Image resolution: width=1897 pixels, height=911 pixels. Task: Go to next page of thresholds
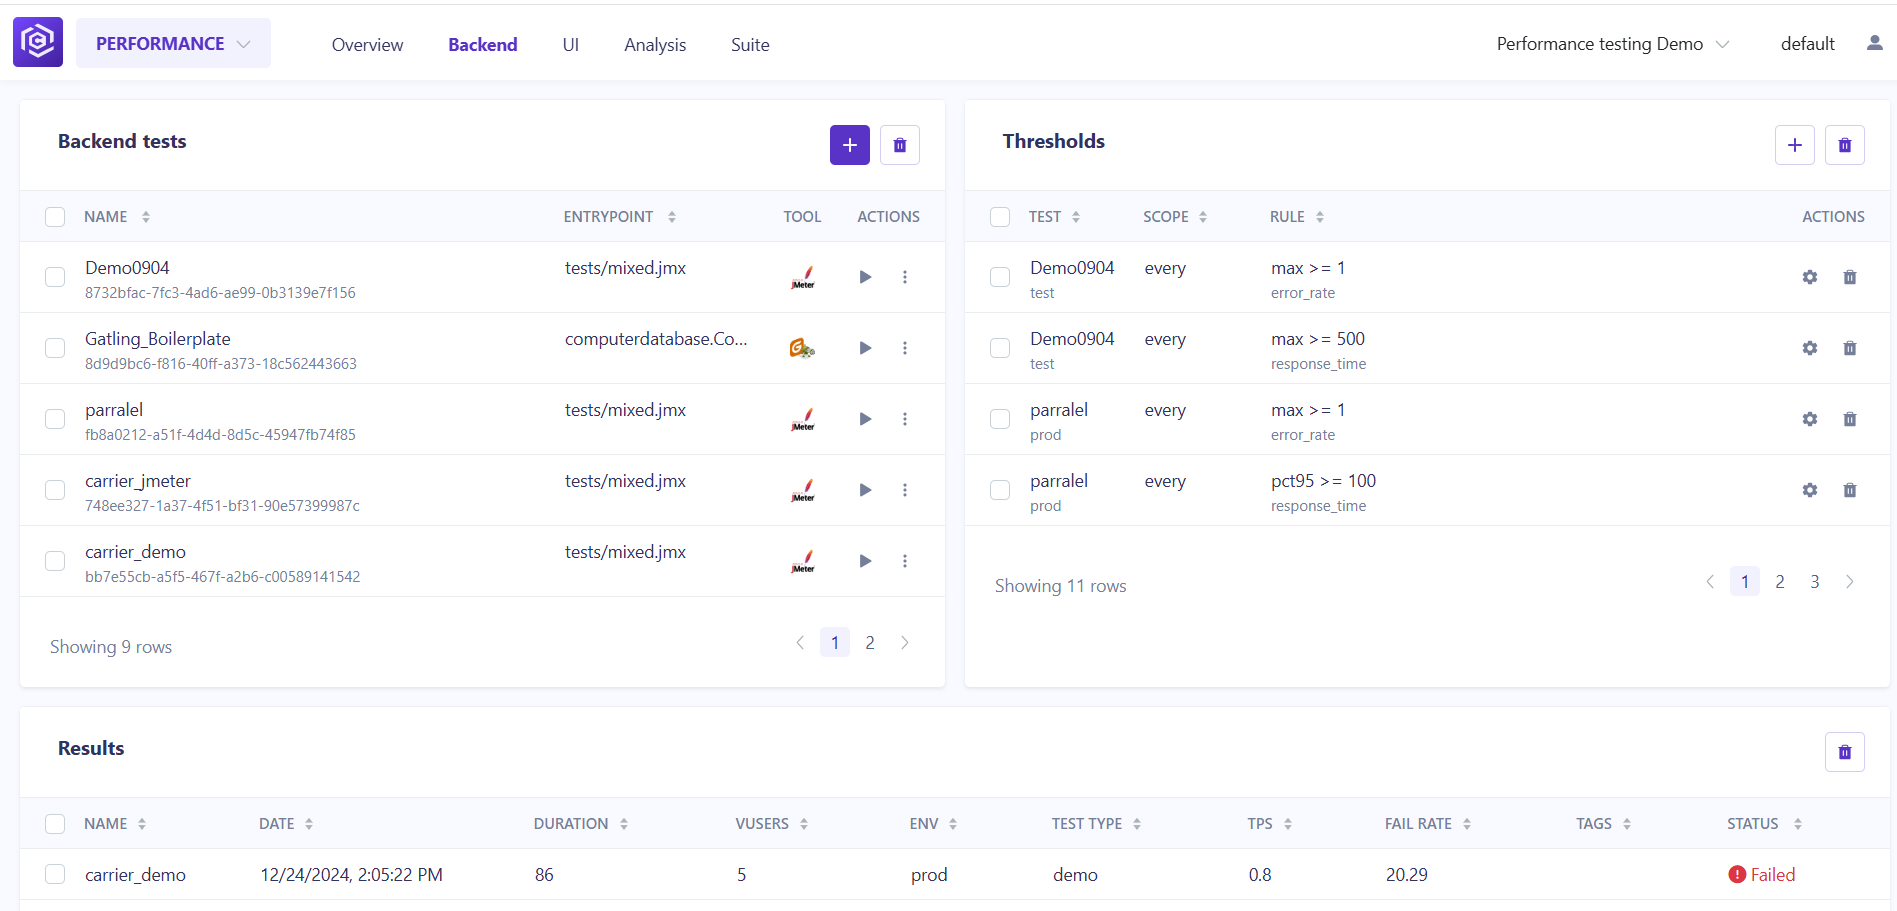coord(1850,582)
